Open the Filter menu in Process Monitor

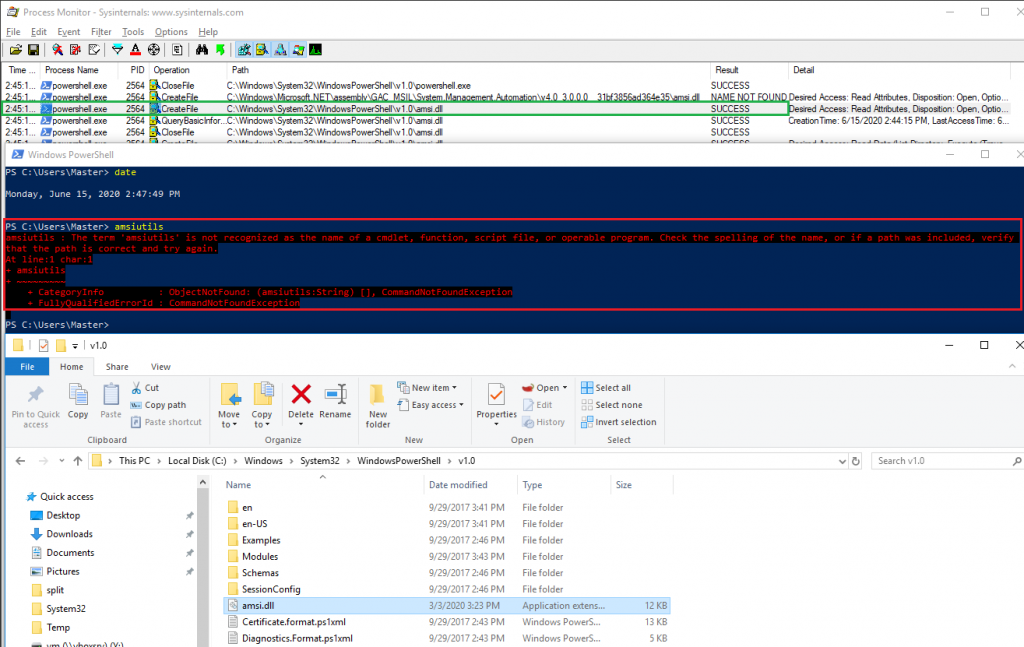click(101, 32)
